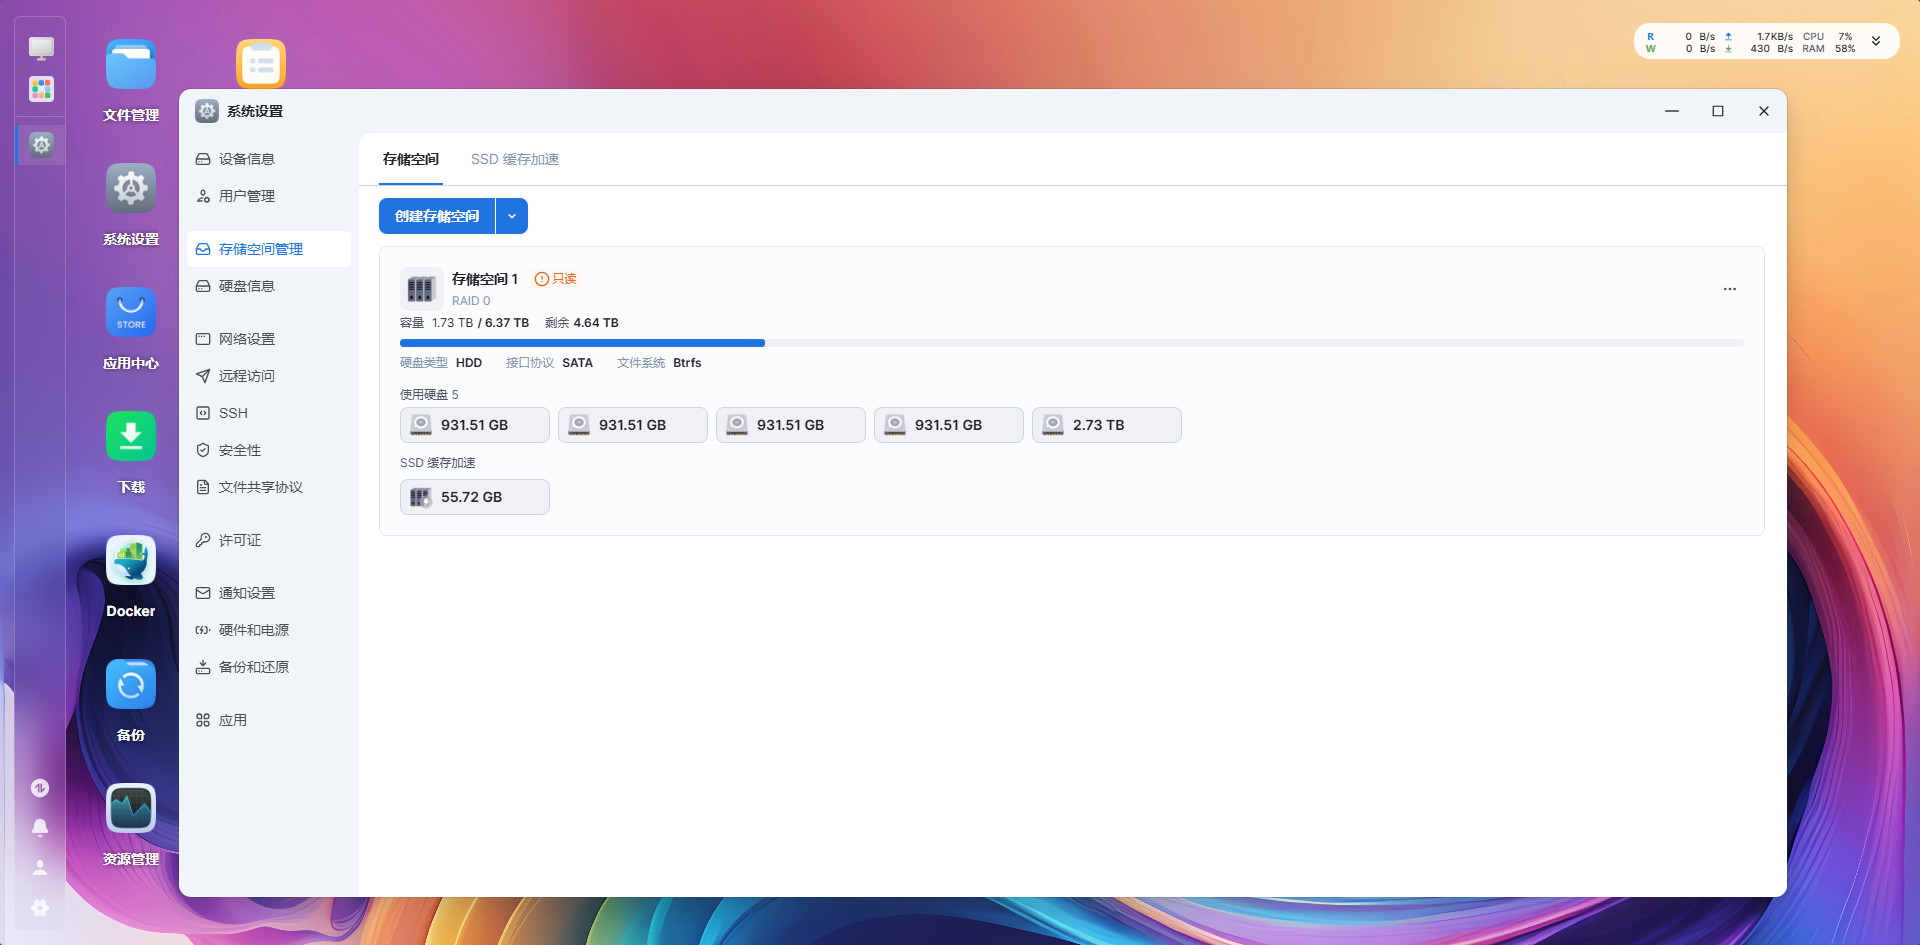Click the 存储空间 1 title text

coord(485,279)
